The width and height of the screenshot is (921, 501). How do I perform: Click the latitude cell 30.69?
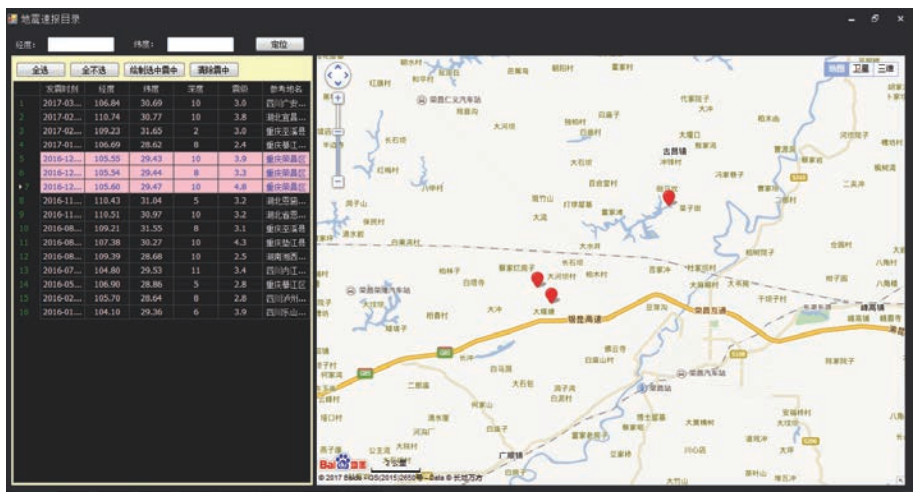151,103
